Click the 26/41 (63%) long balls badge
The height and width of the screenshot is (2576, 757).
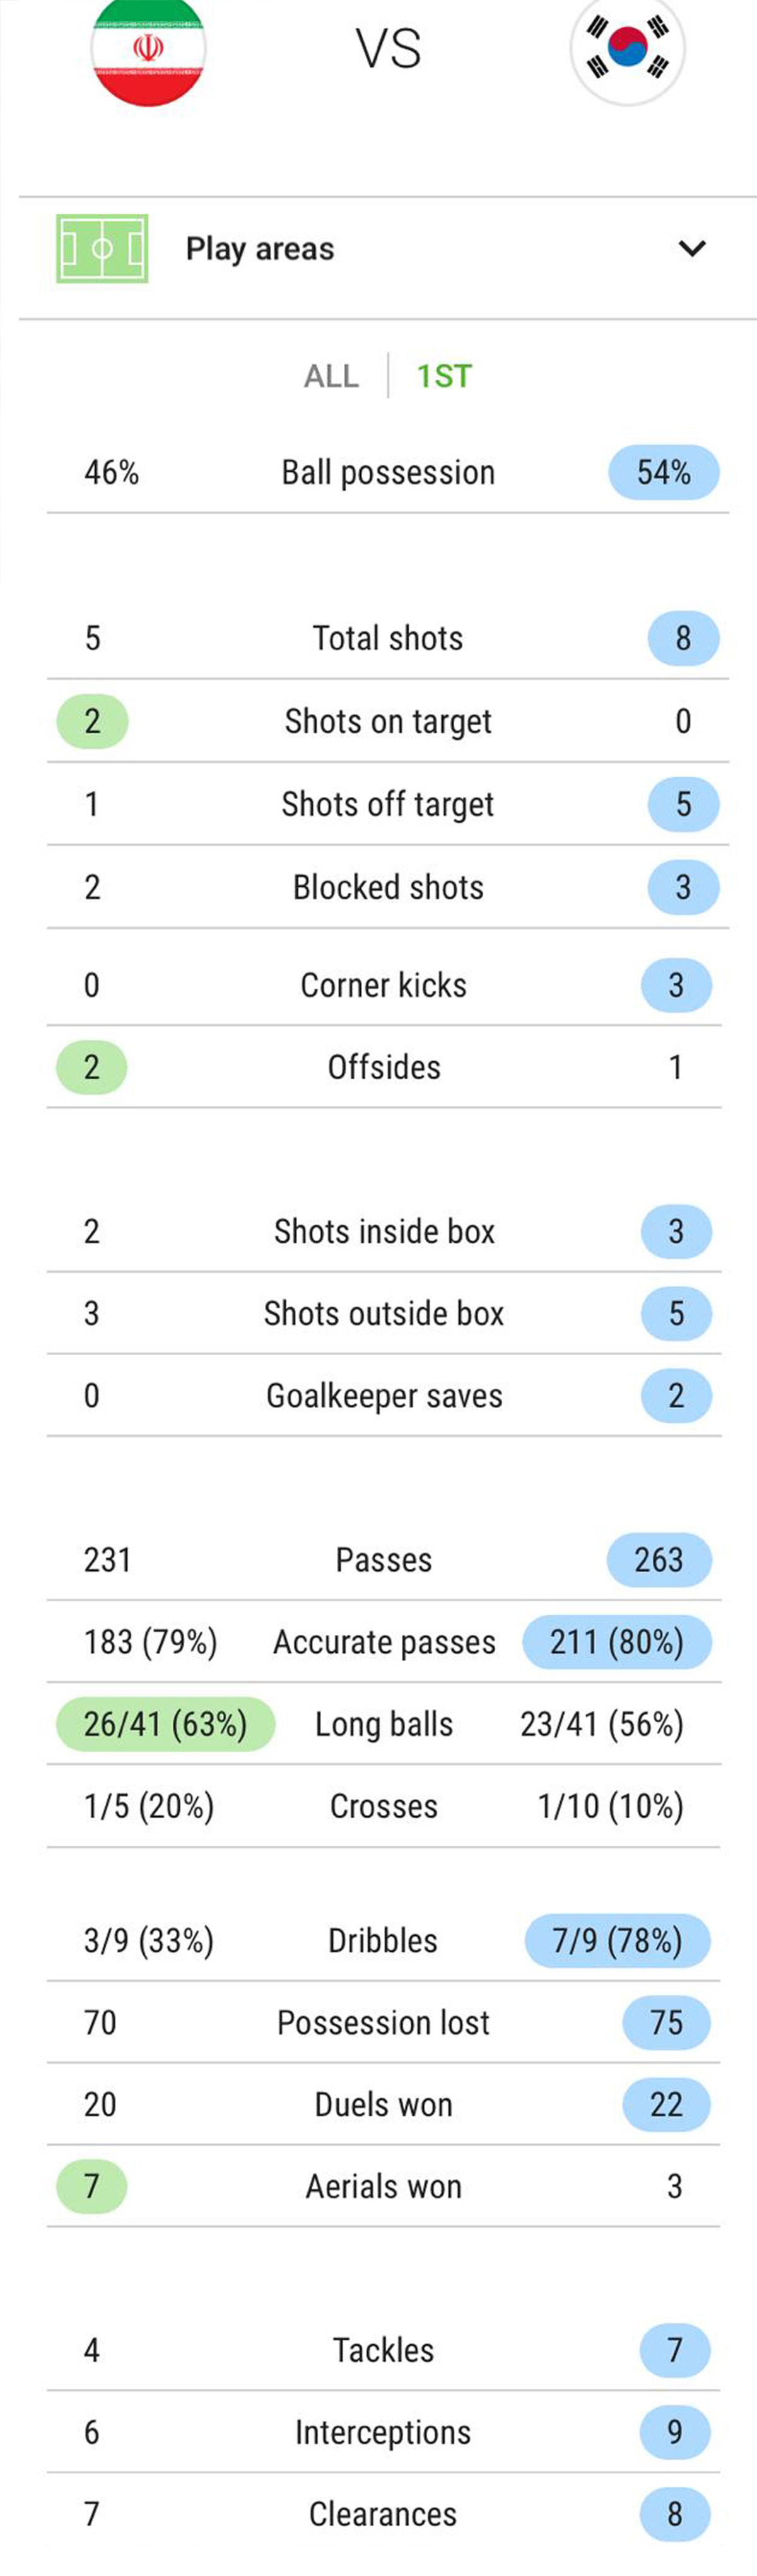(x=165, y=1724)
